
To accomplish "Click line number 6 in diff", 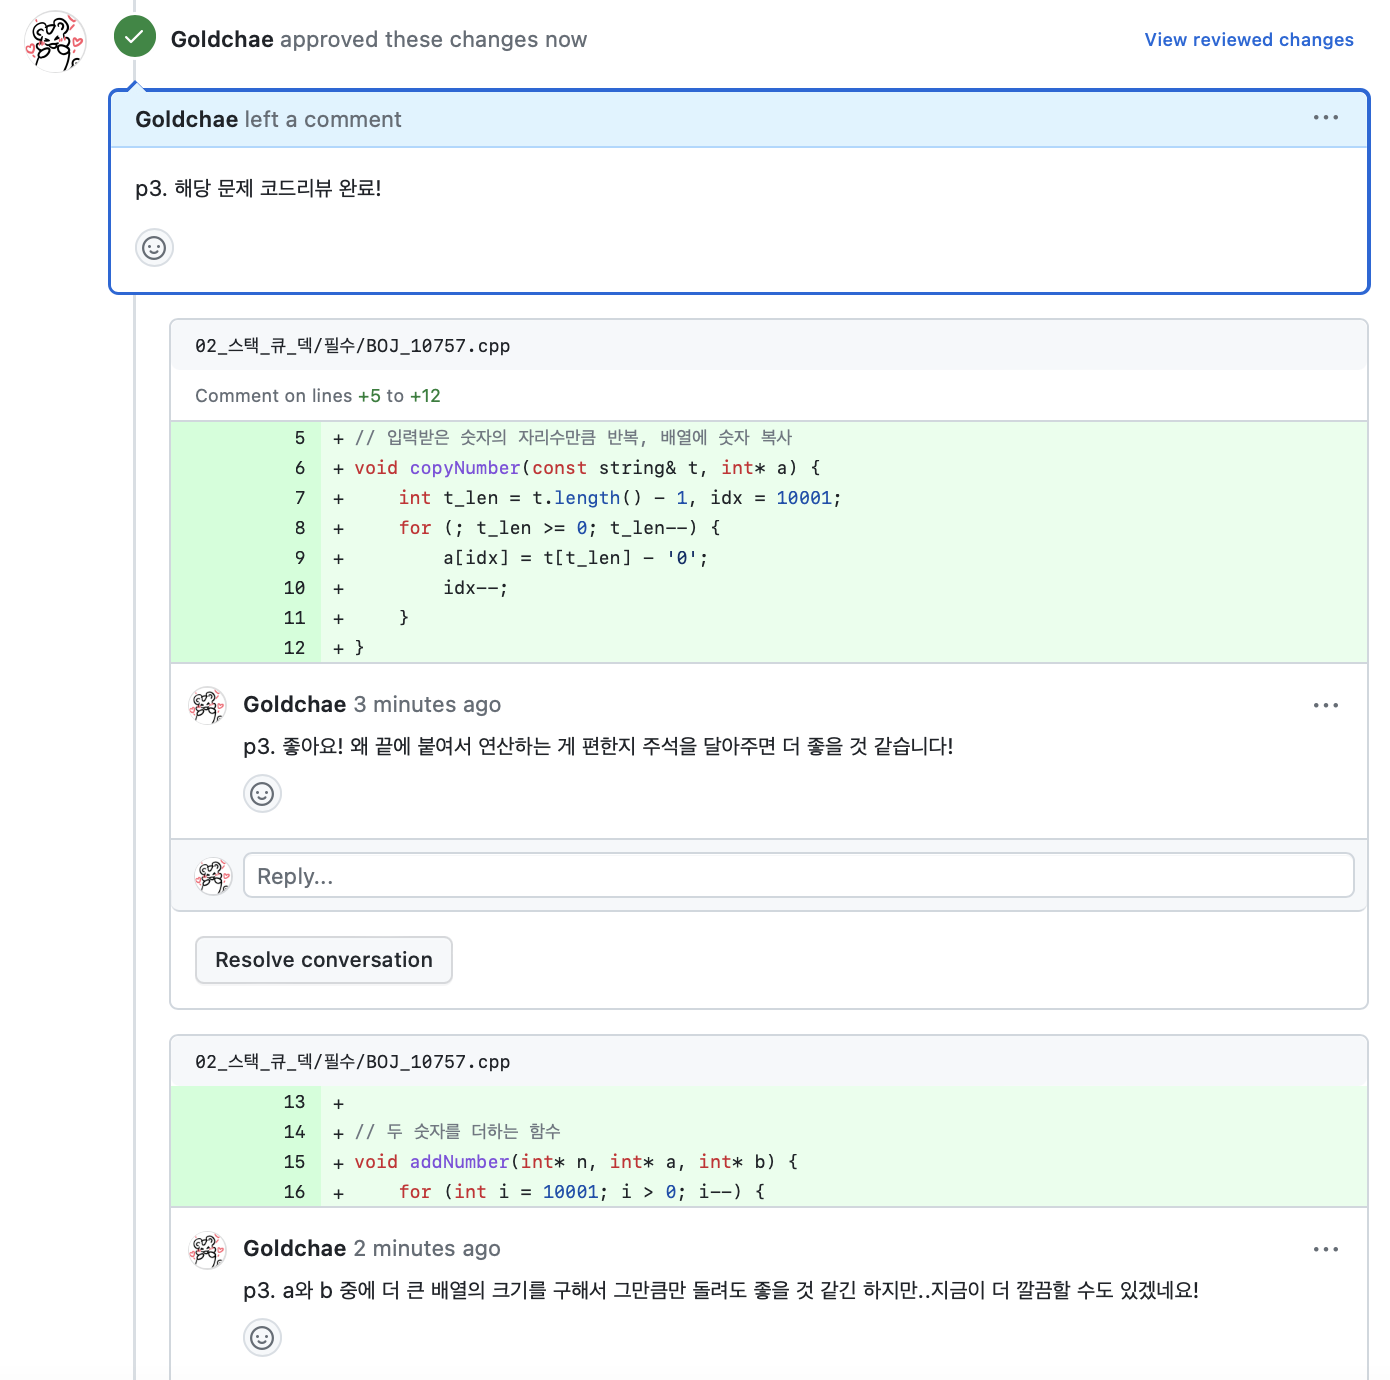I will point(300,468).
